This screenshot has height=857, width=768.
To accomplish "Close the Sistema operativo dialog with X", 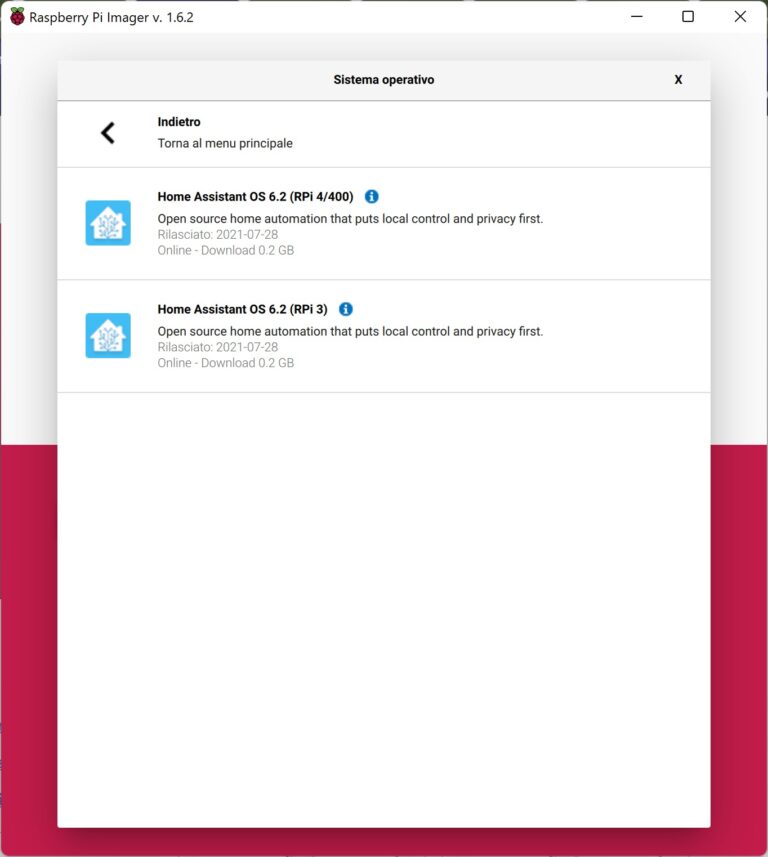I will [678, 80].
